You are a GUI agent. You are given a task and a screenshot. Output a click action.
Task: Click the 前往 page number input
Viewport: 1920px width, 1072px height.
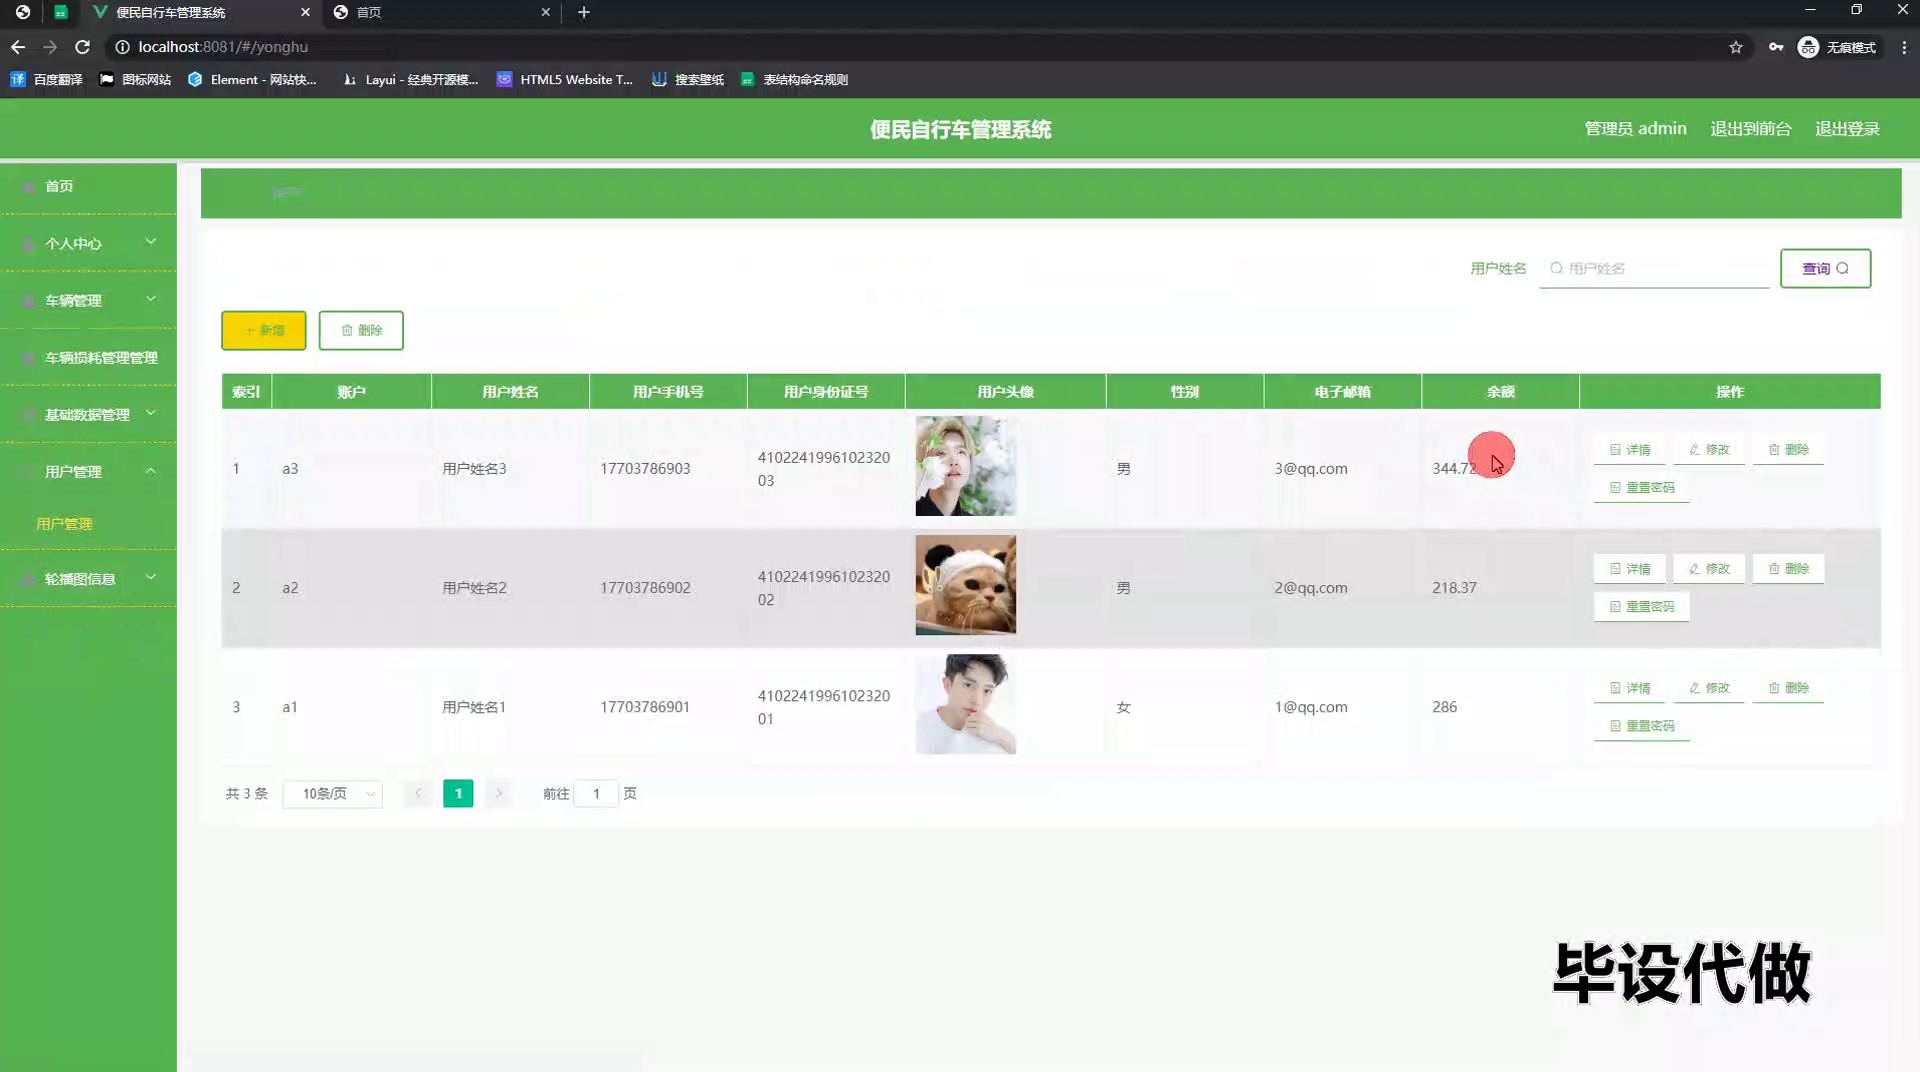click(596, 794)
